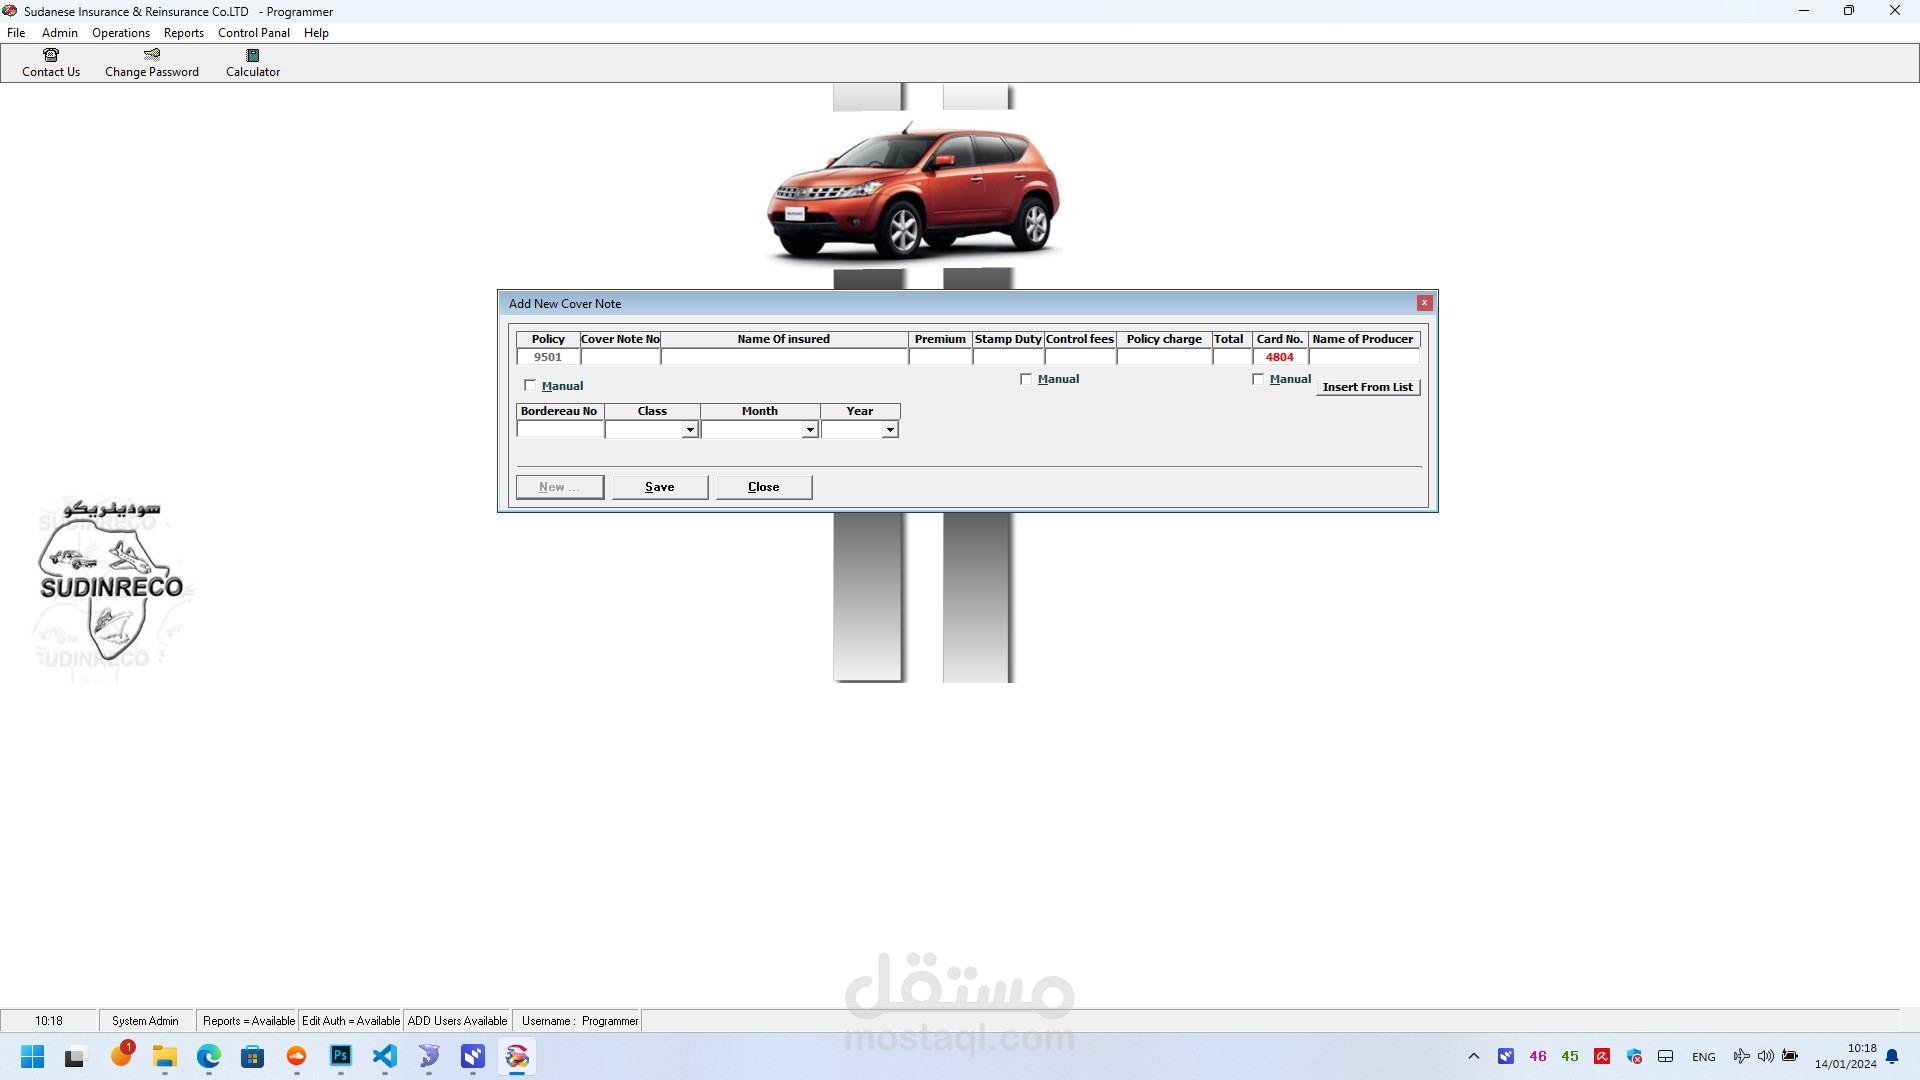Image resolution: width=1920 pixels, height=1080 pixels.
Task: Open the Help menu
Action: click(x=316, y=33)
